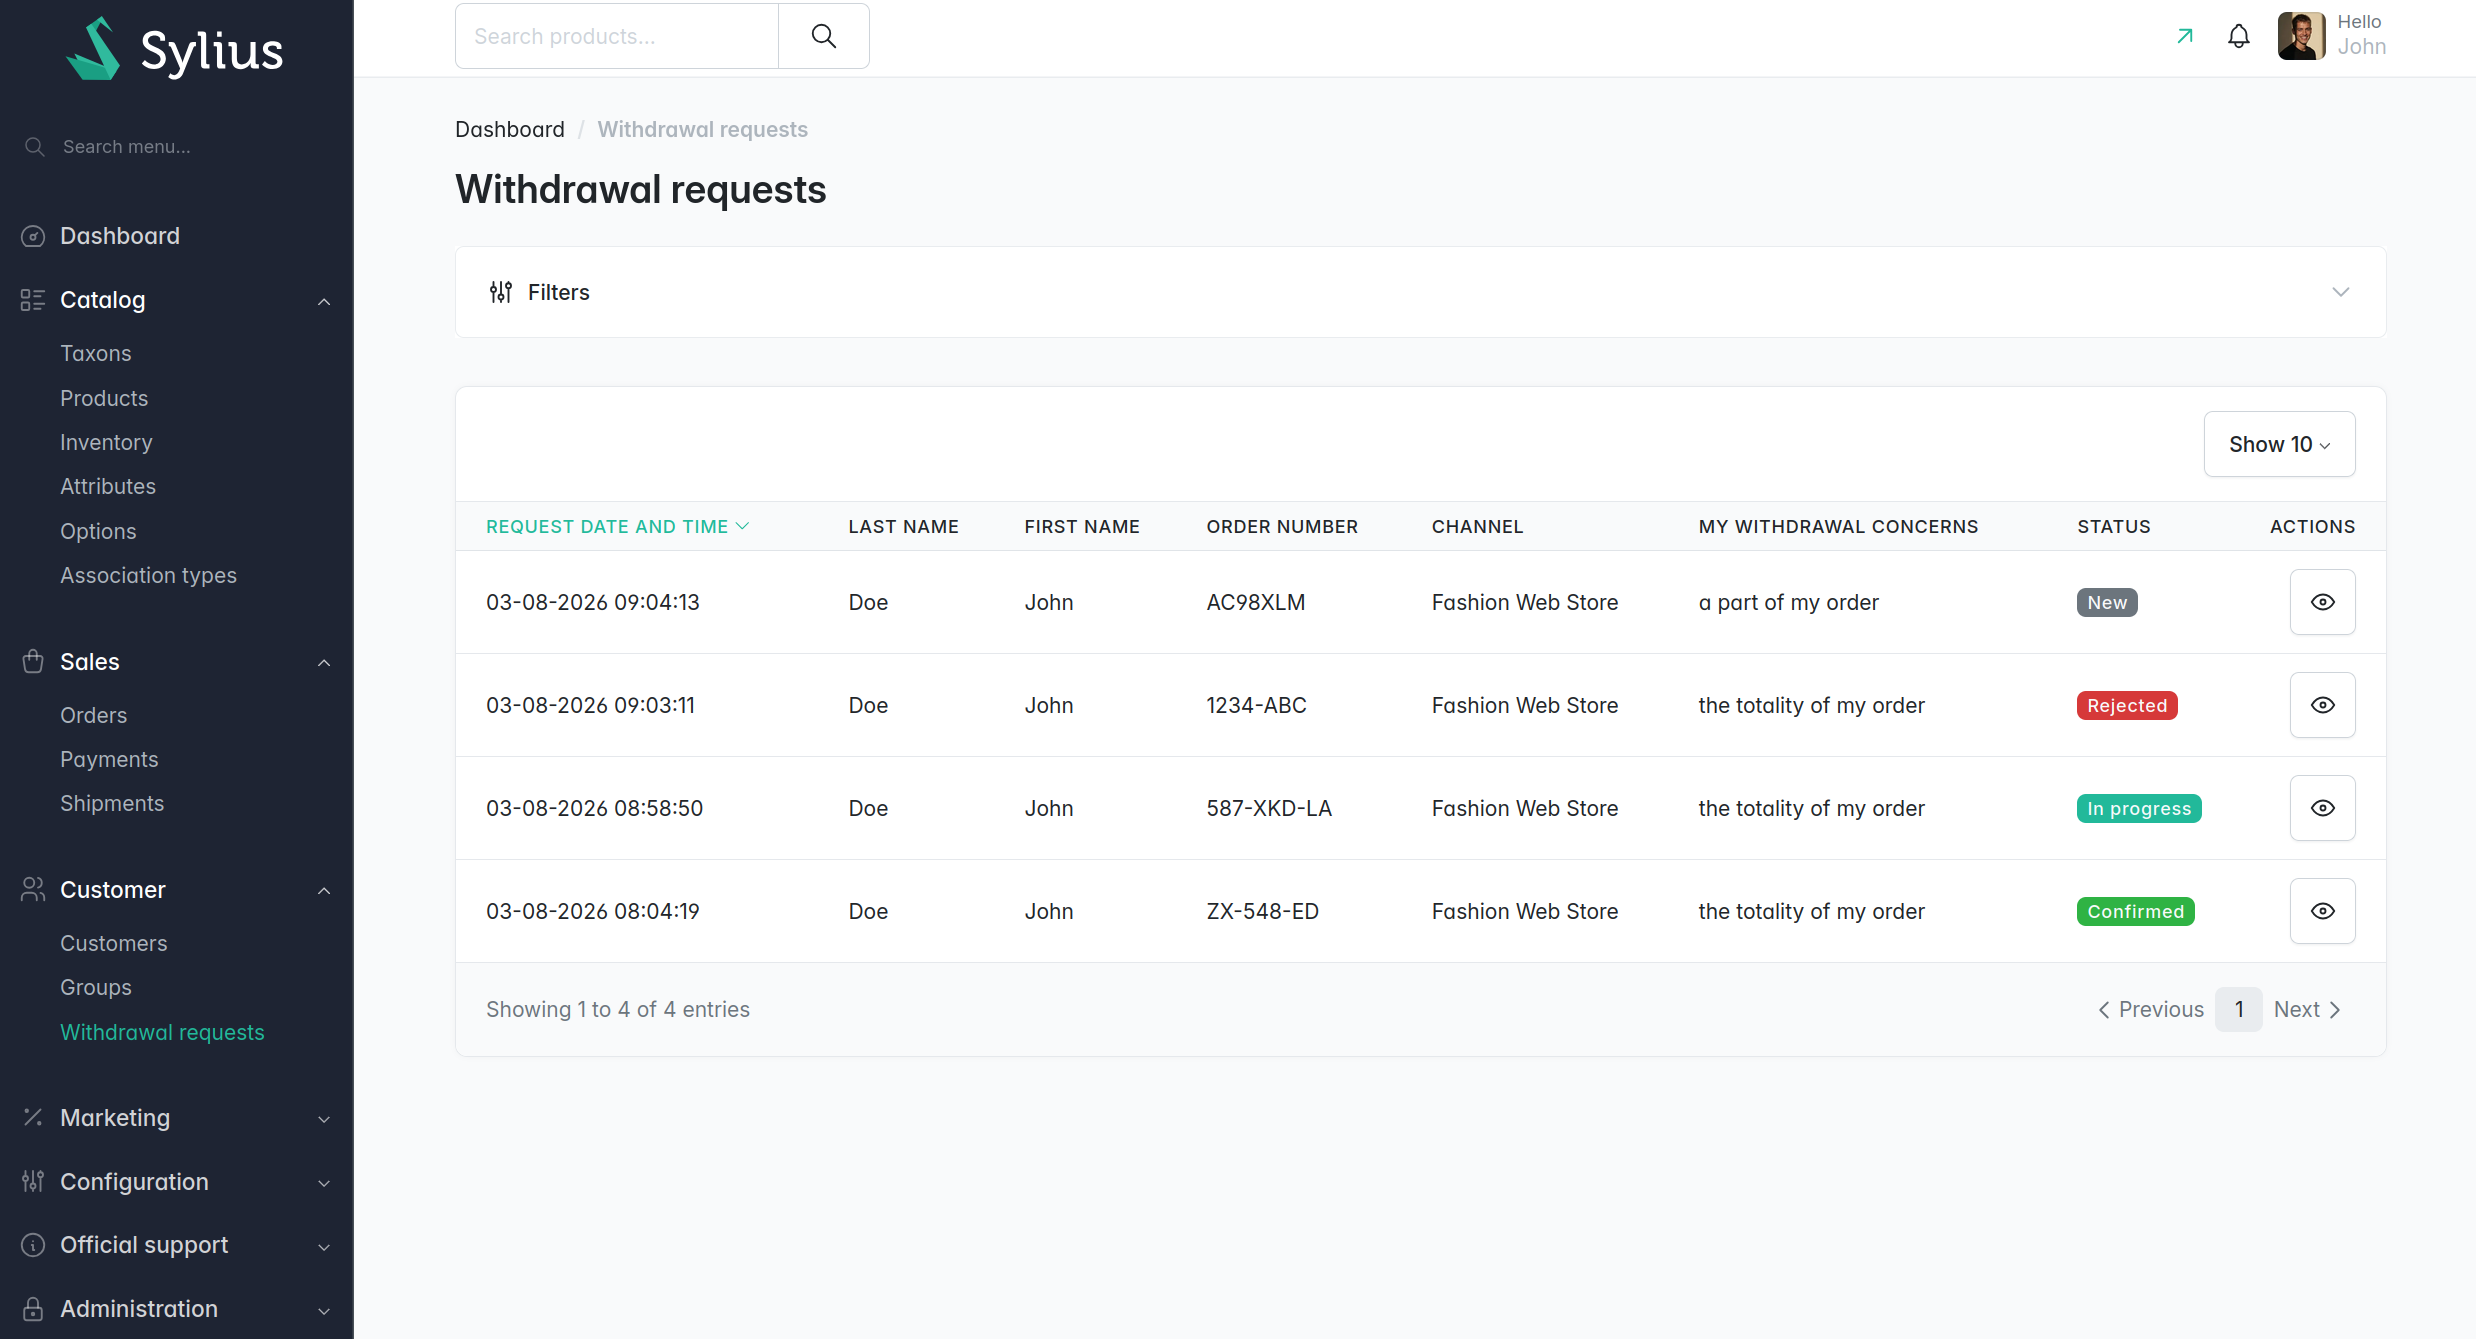Screen dimensions: 2476x1339
Task: Open the notifications bell
Action: click(2239, 36)
